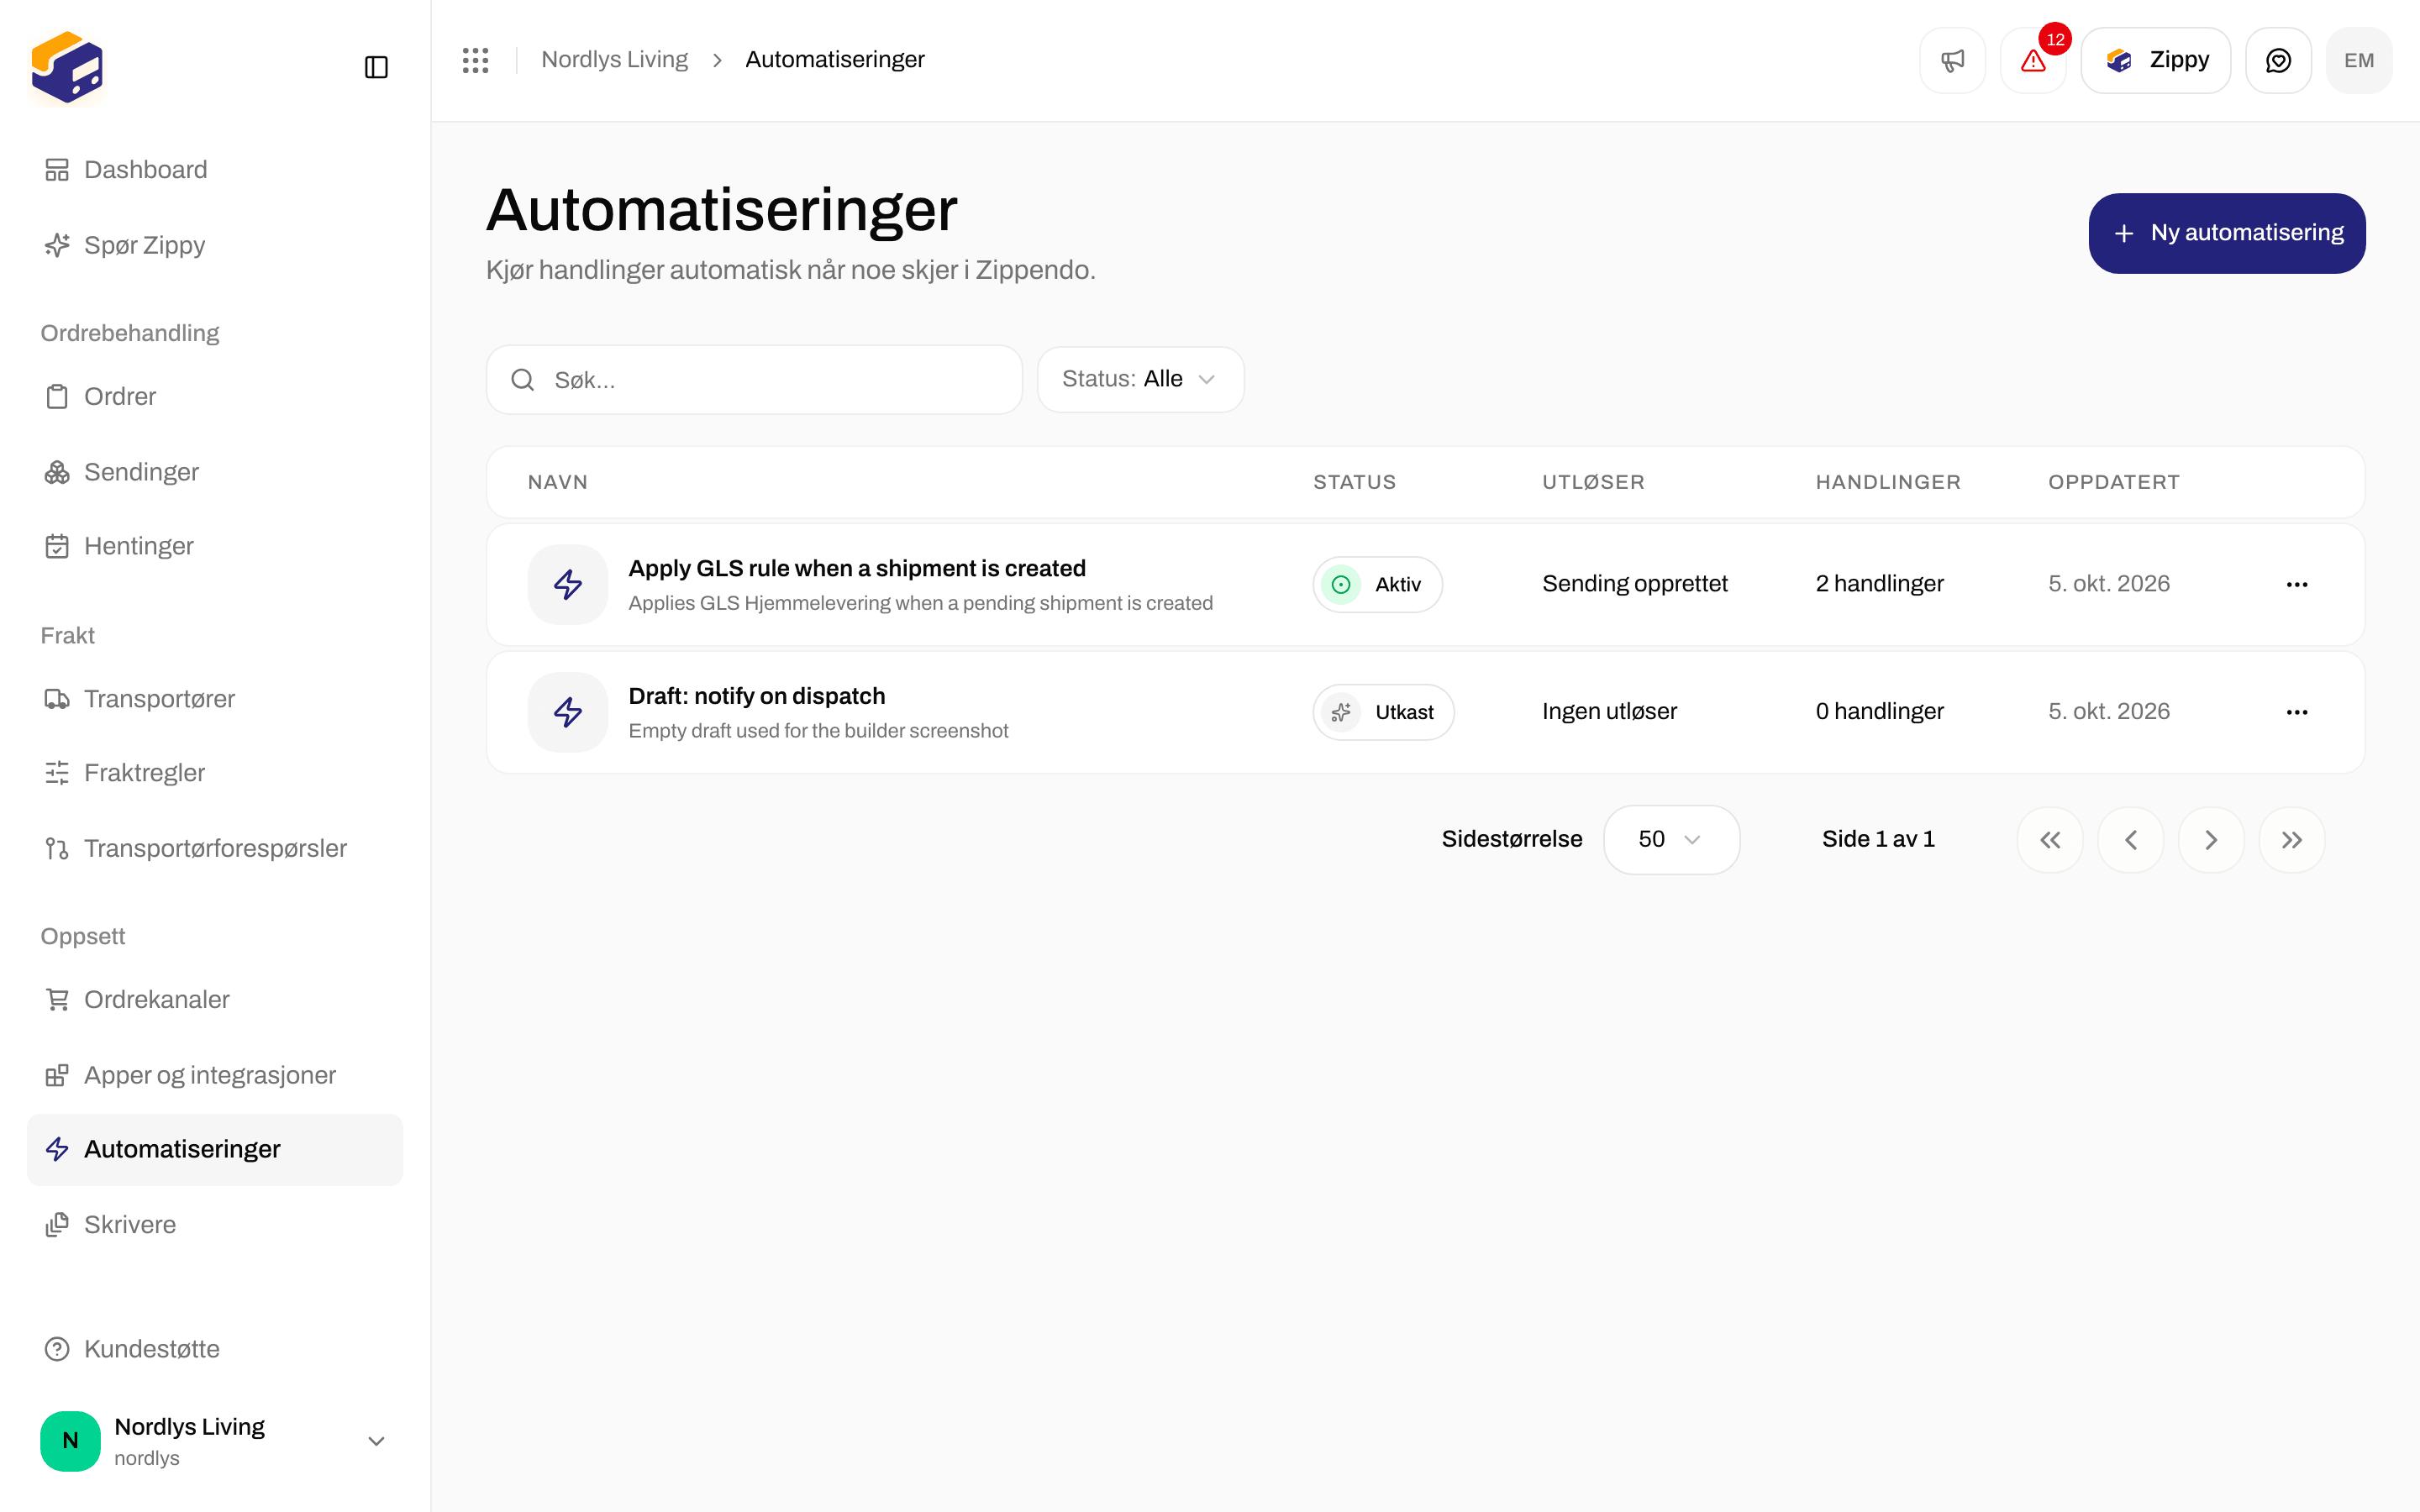Click the HANDLINGER column header
Image resolution: width=2420 pixels, height=1512 pixels.
click(1888, 482)
